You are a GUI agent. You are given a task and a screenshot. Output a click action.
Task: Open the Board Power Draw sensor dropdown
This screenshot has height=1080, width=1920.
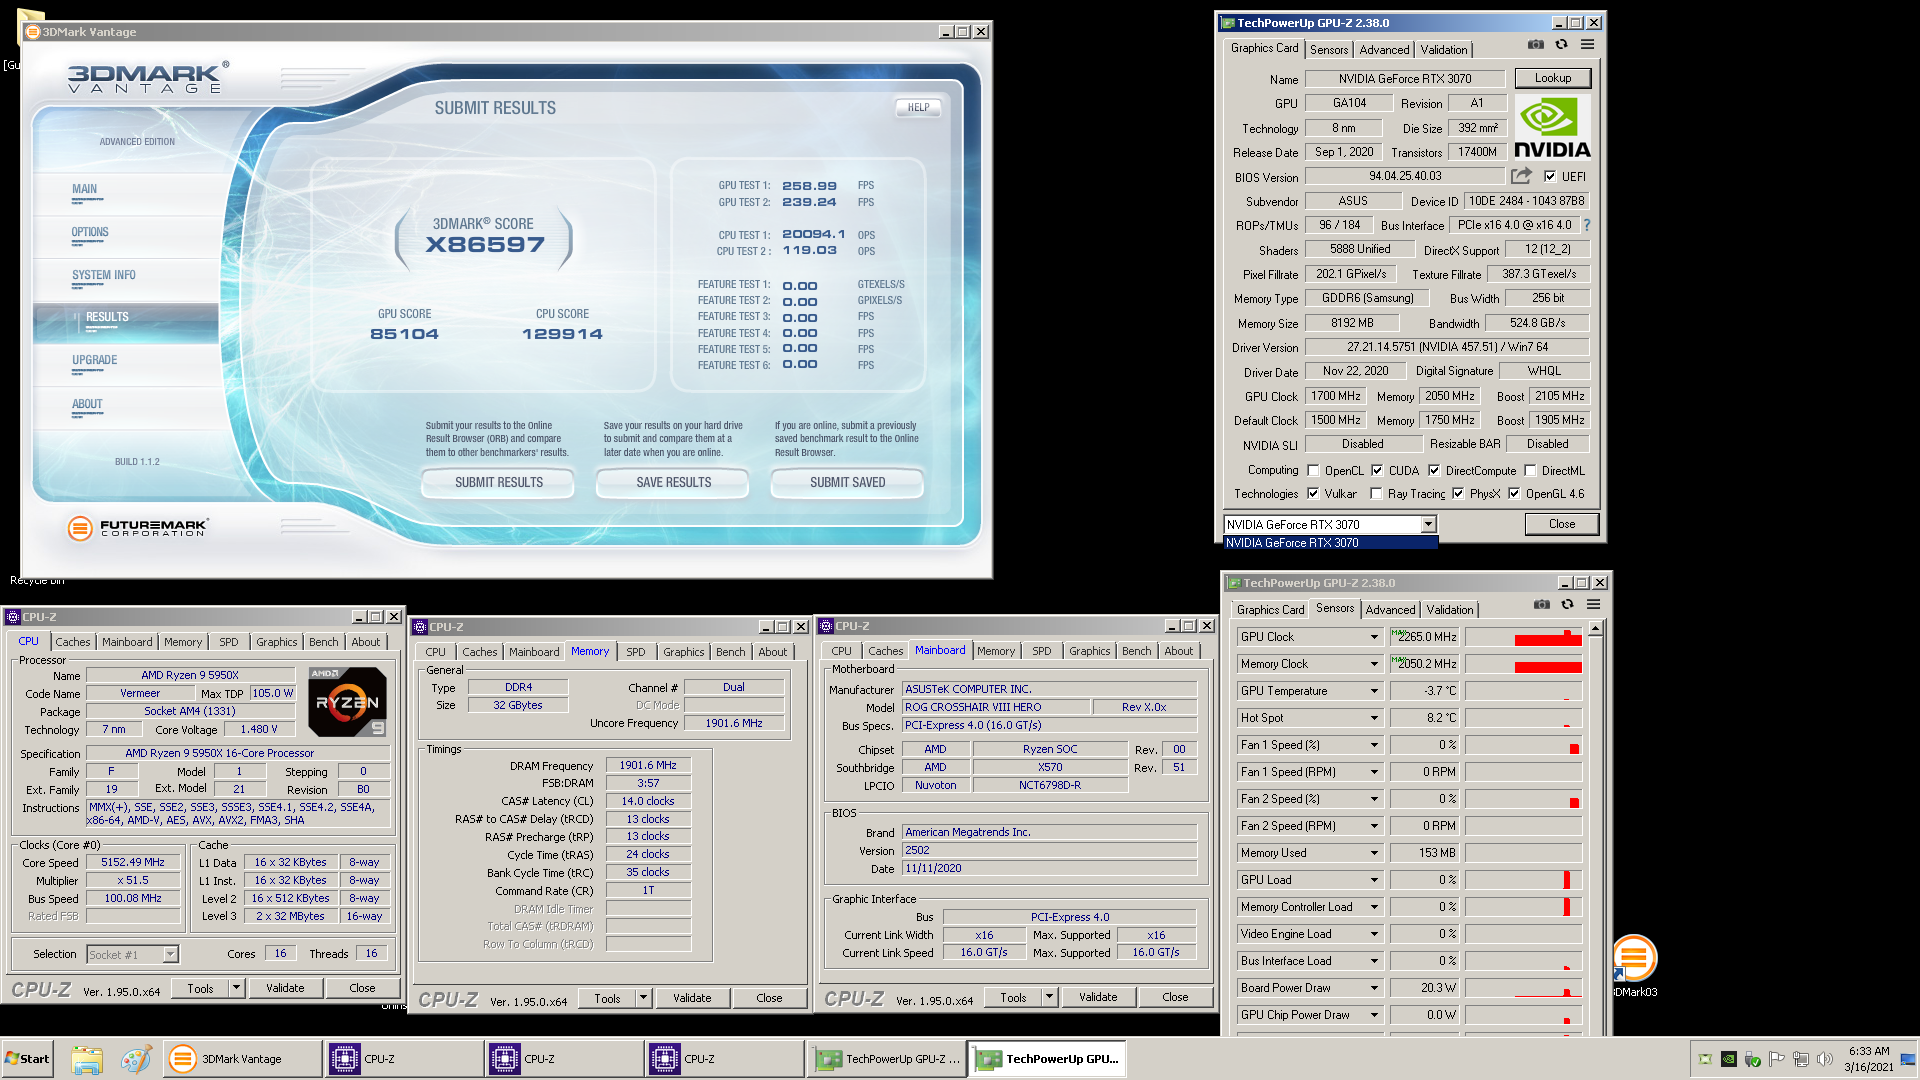tap(1374, 988)
